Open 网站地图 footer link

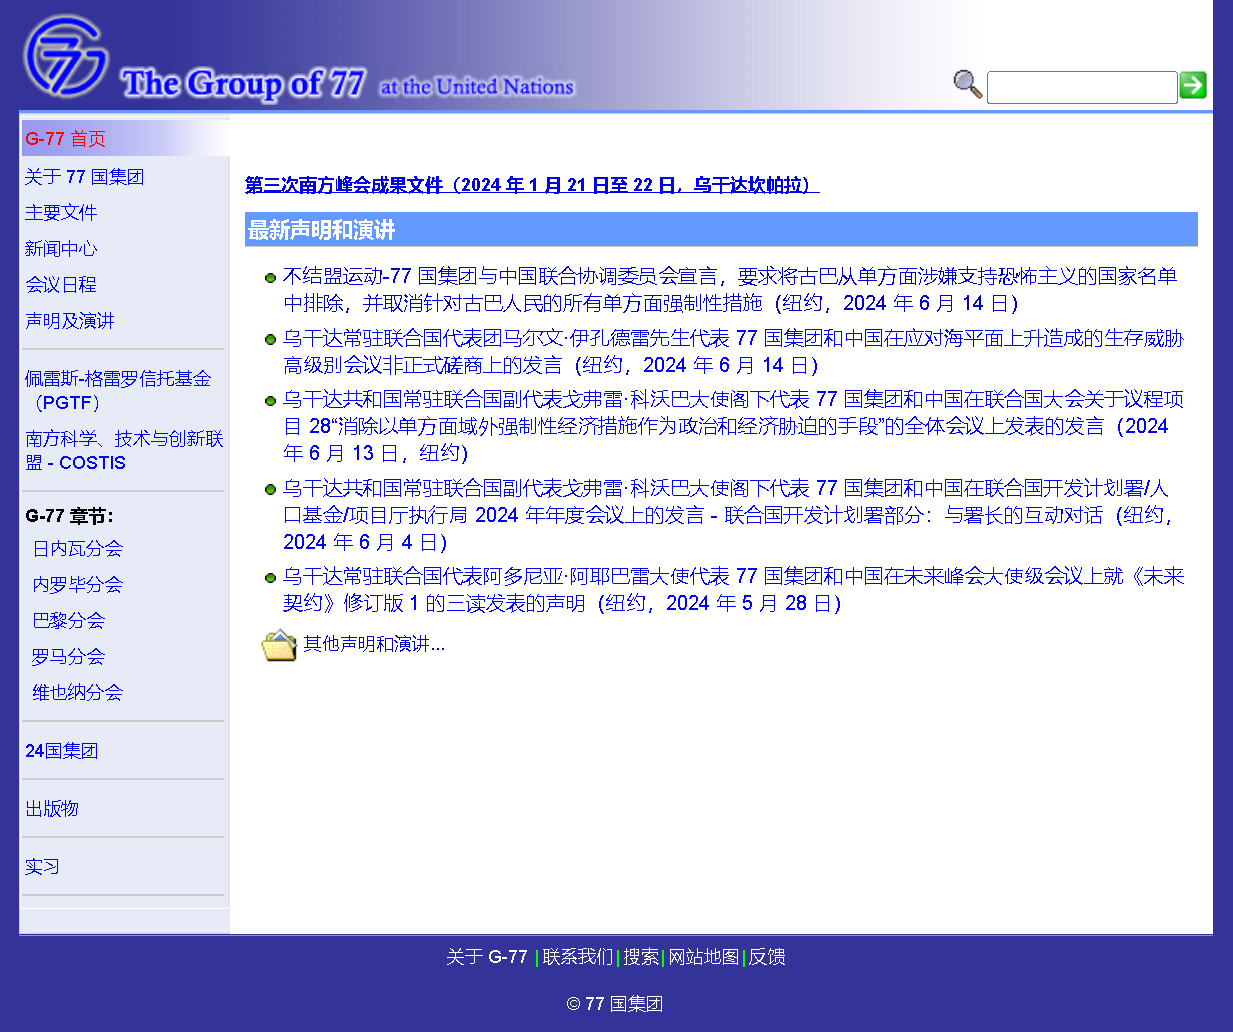point(703,957)
